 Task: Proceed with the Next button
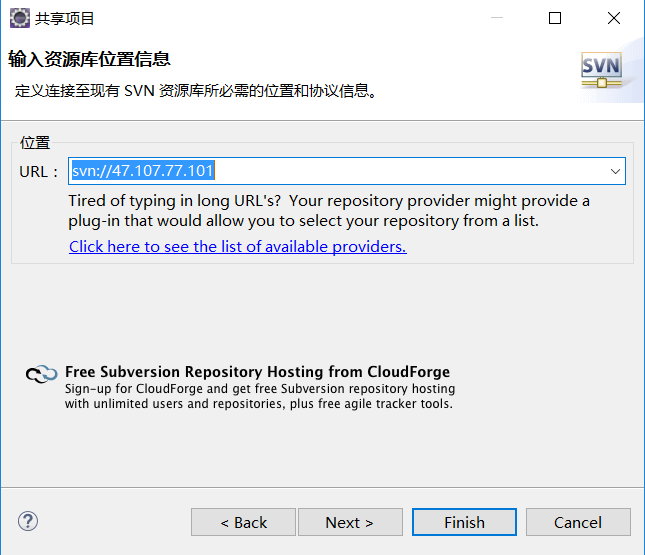350,522
